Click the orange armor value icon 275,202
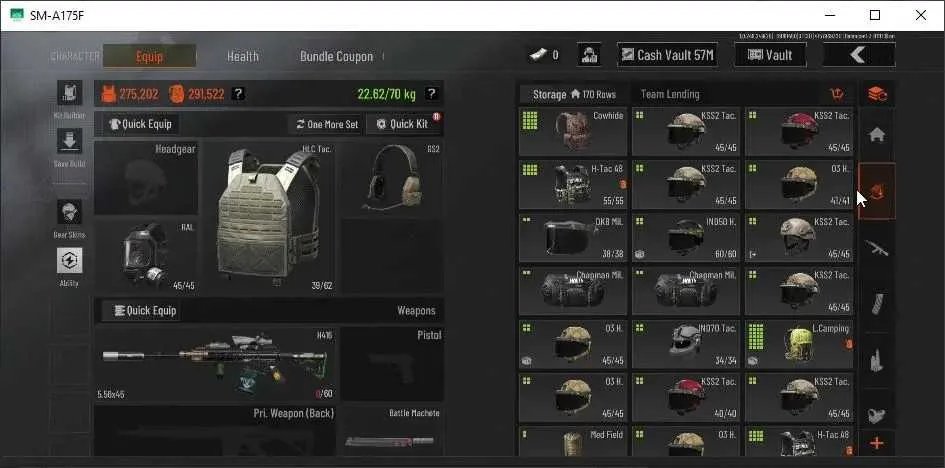Viewport: 945px width, 468px height. tap(108, 94)
